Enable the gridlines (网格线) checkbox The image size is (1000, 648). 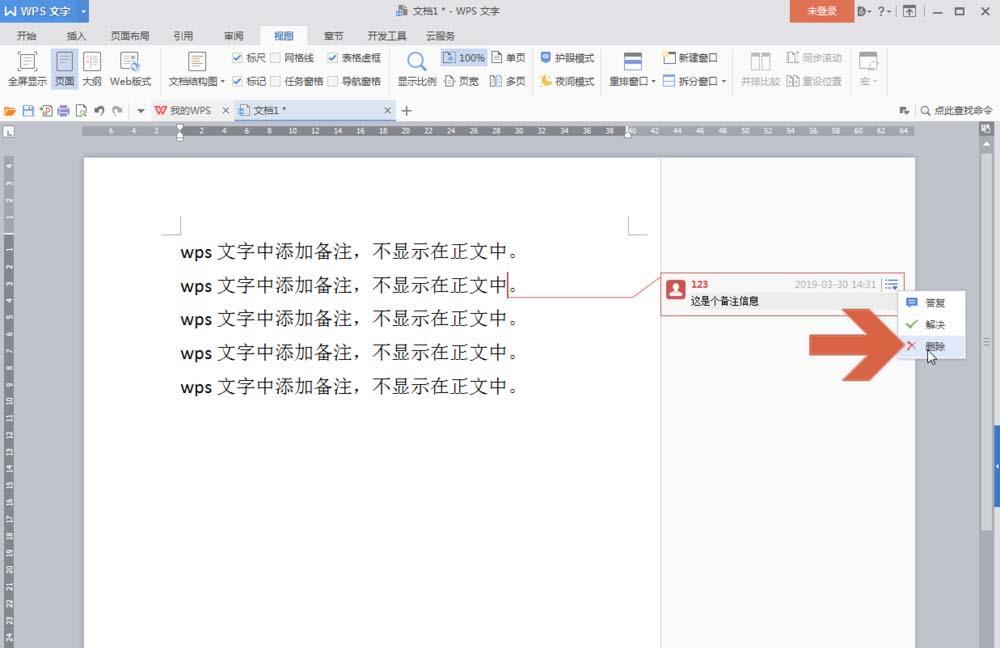click(276, 58)
